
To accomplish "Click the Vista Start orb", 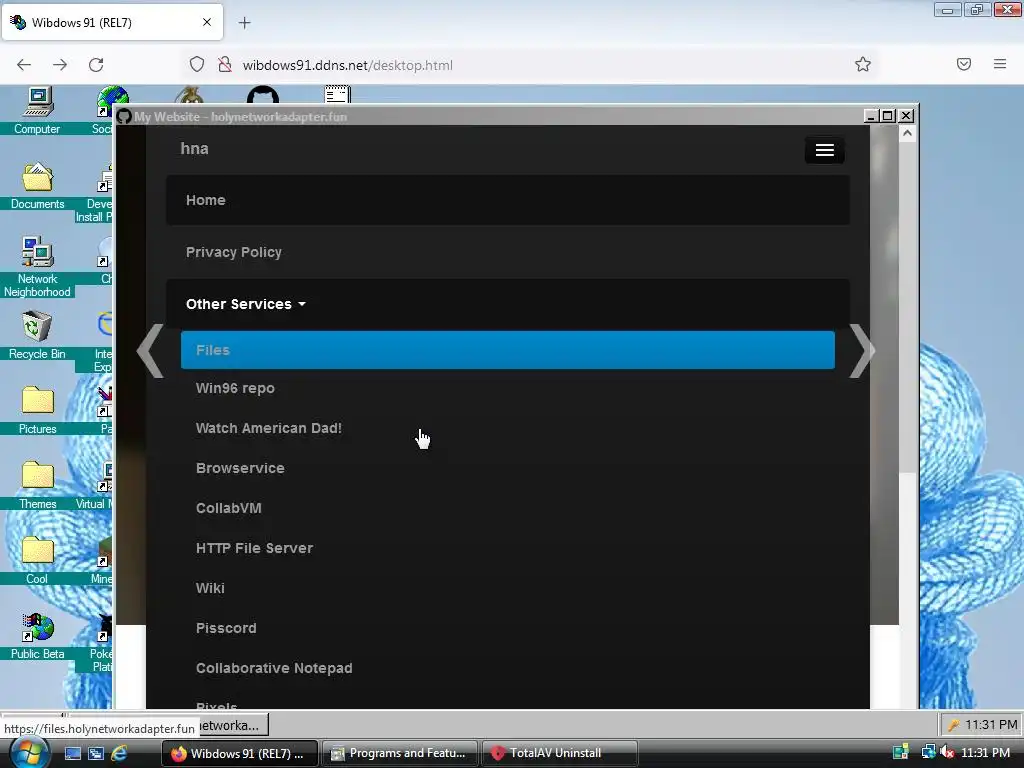I will (29, 752).
